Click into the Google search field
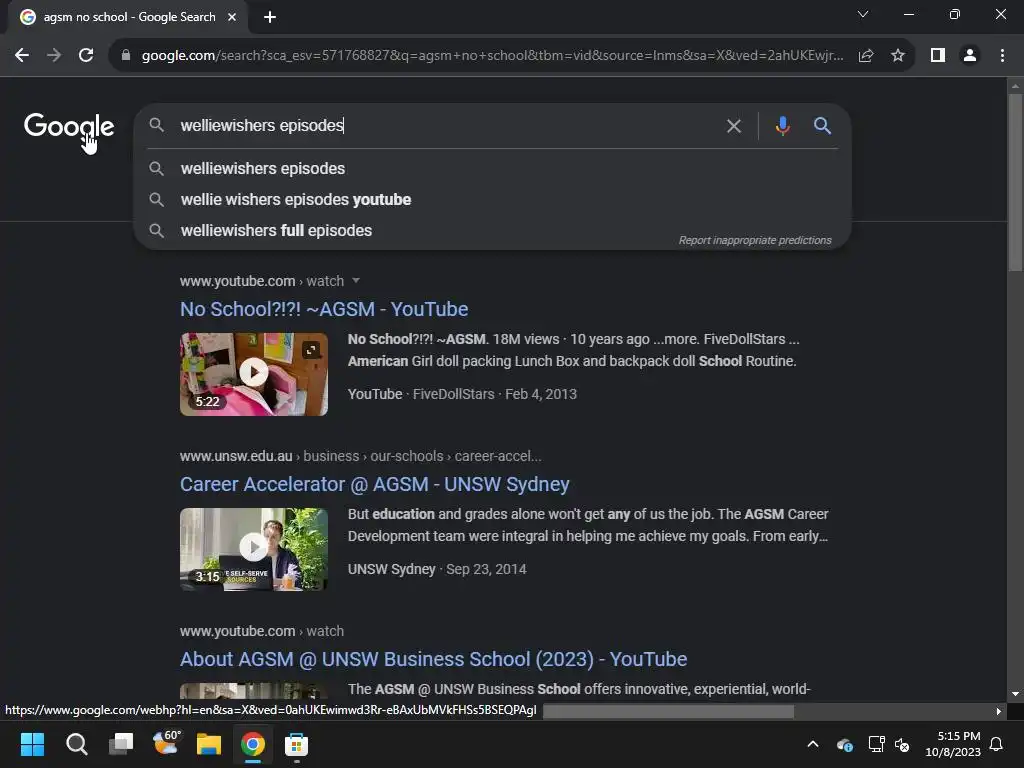 pyautogui.click(x=444, y=125)
